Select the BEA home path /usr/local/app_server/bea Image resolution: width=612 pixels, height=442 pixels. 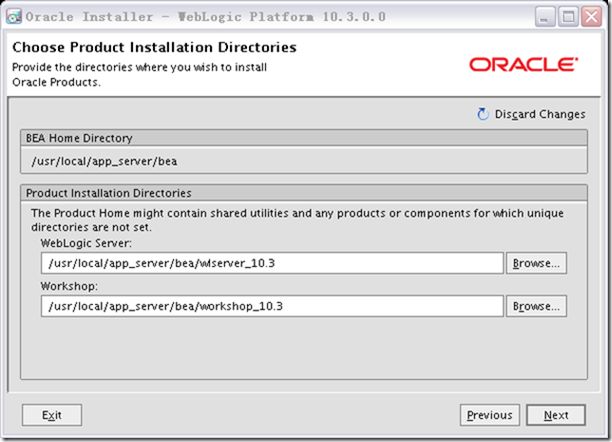pyautogui.click(x=104, y=161)
